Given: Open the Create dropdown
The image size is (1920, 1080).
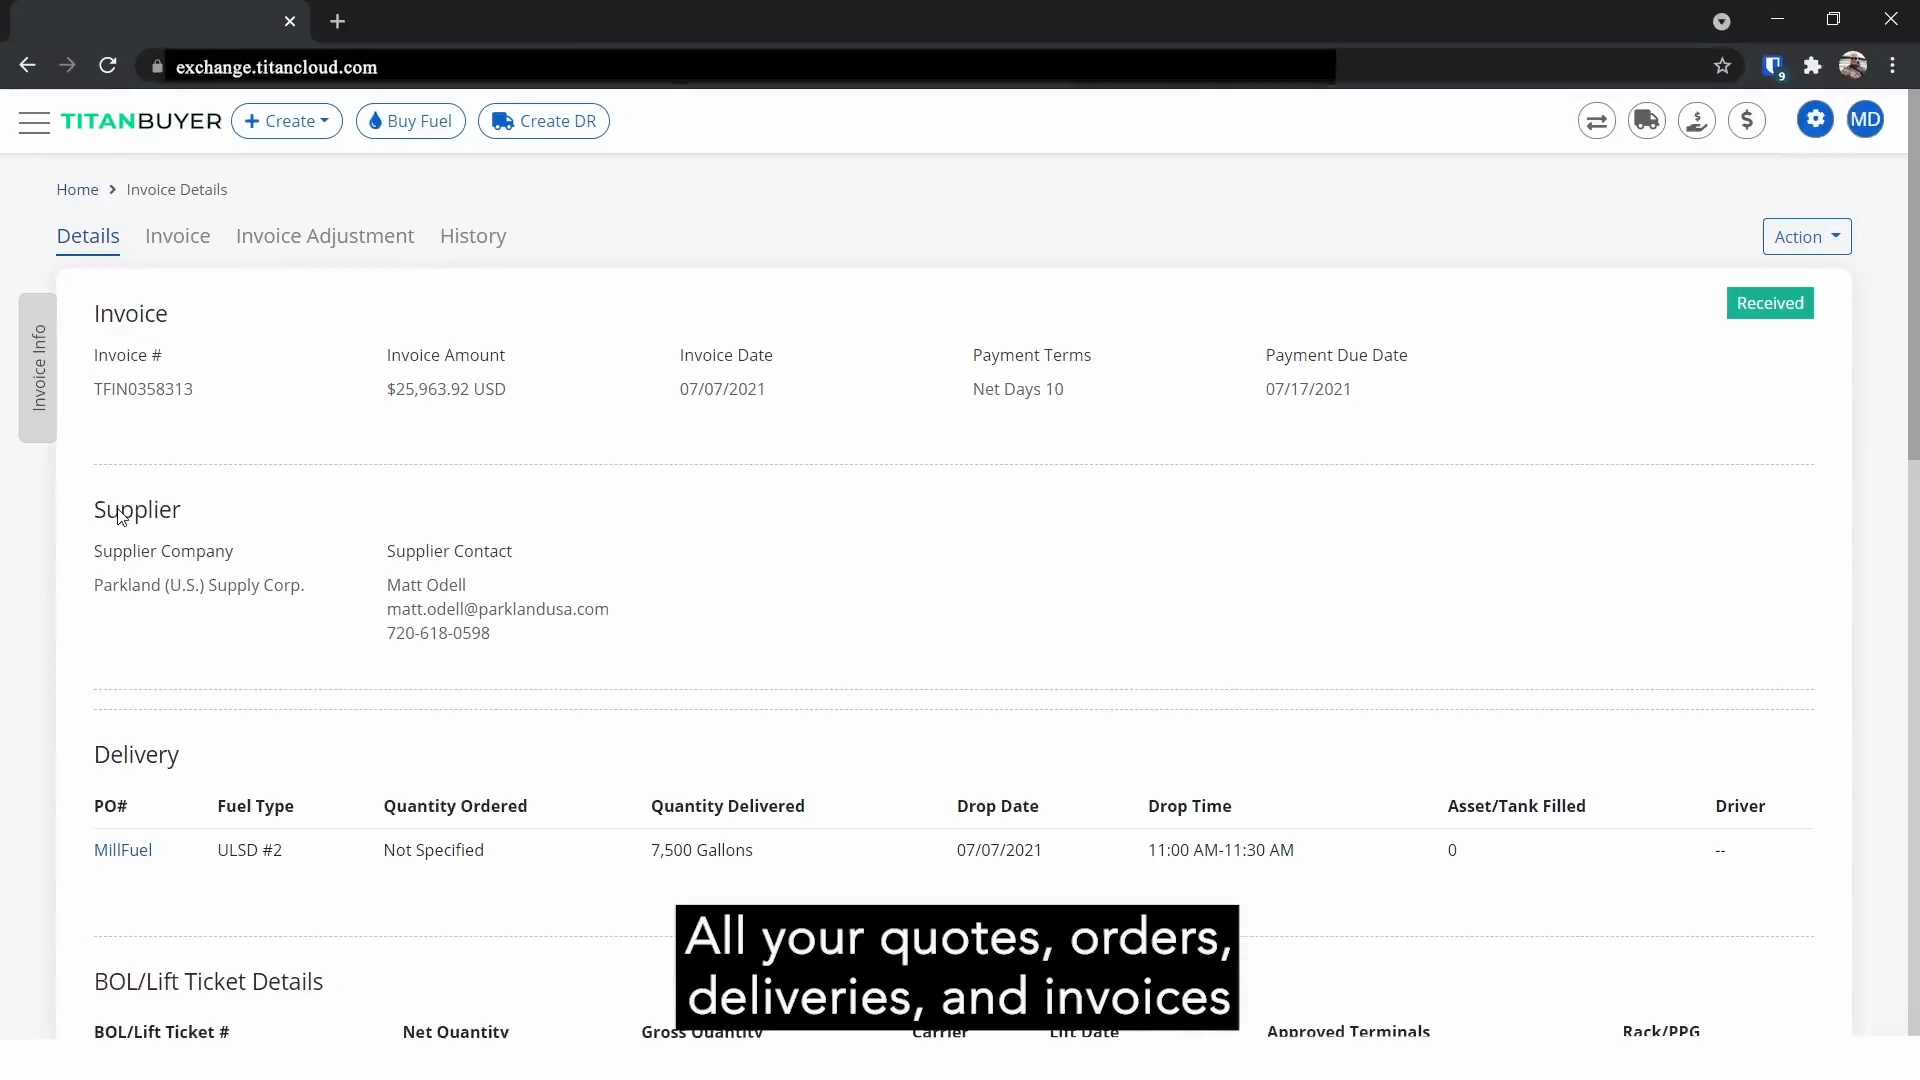Looking at the screenshot, I should (x=287, y=121).
